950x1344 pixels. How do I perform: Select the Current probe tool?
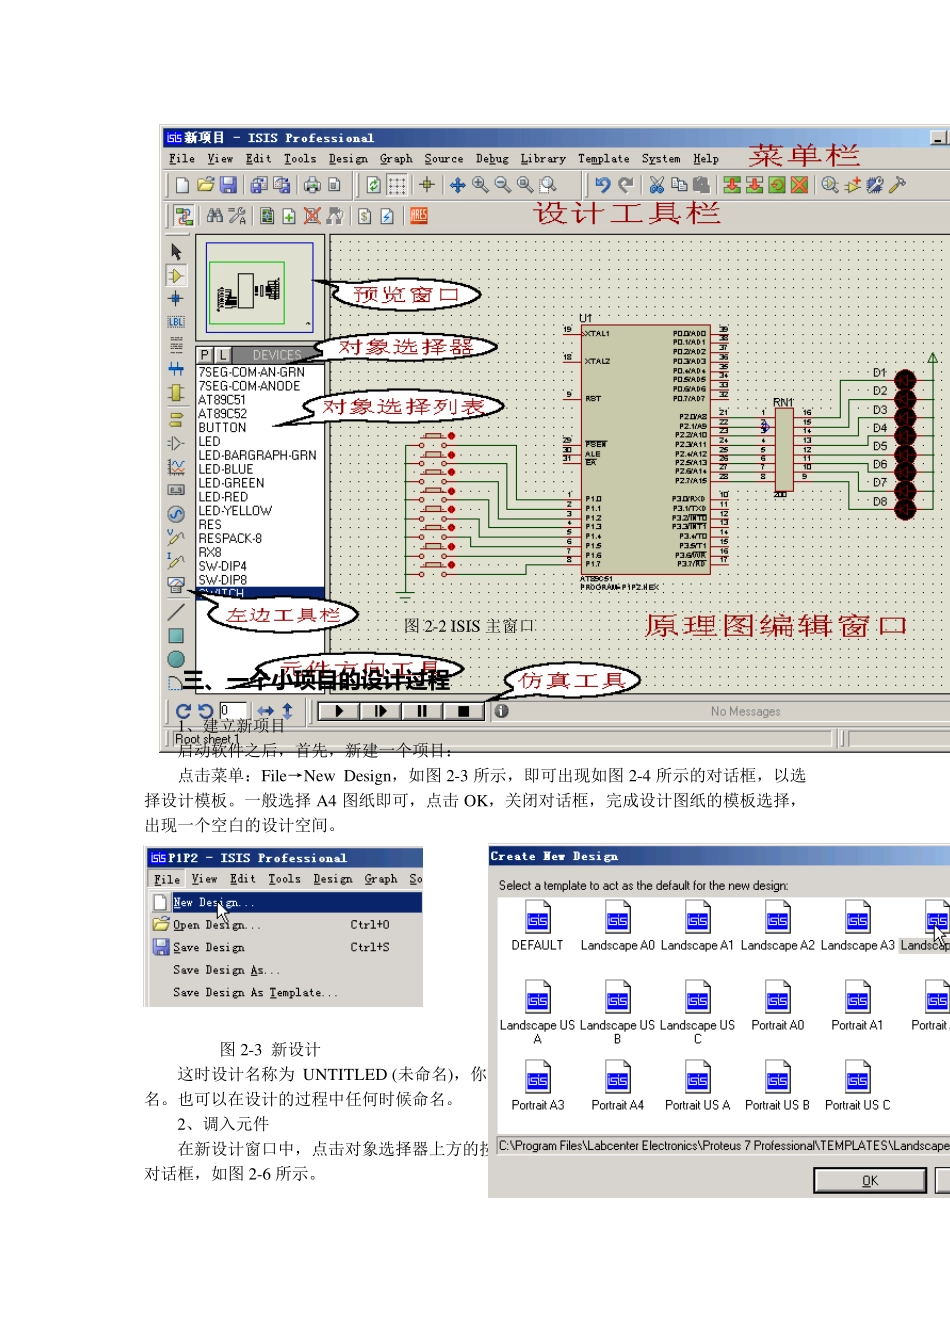(176, 561)
